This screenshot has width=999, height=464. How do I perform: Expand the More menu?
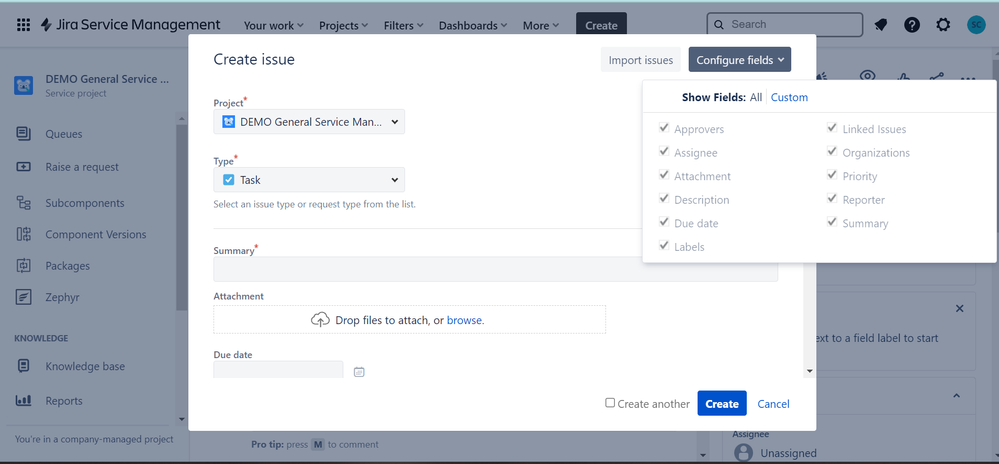coord(541,25)
